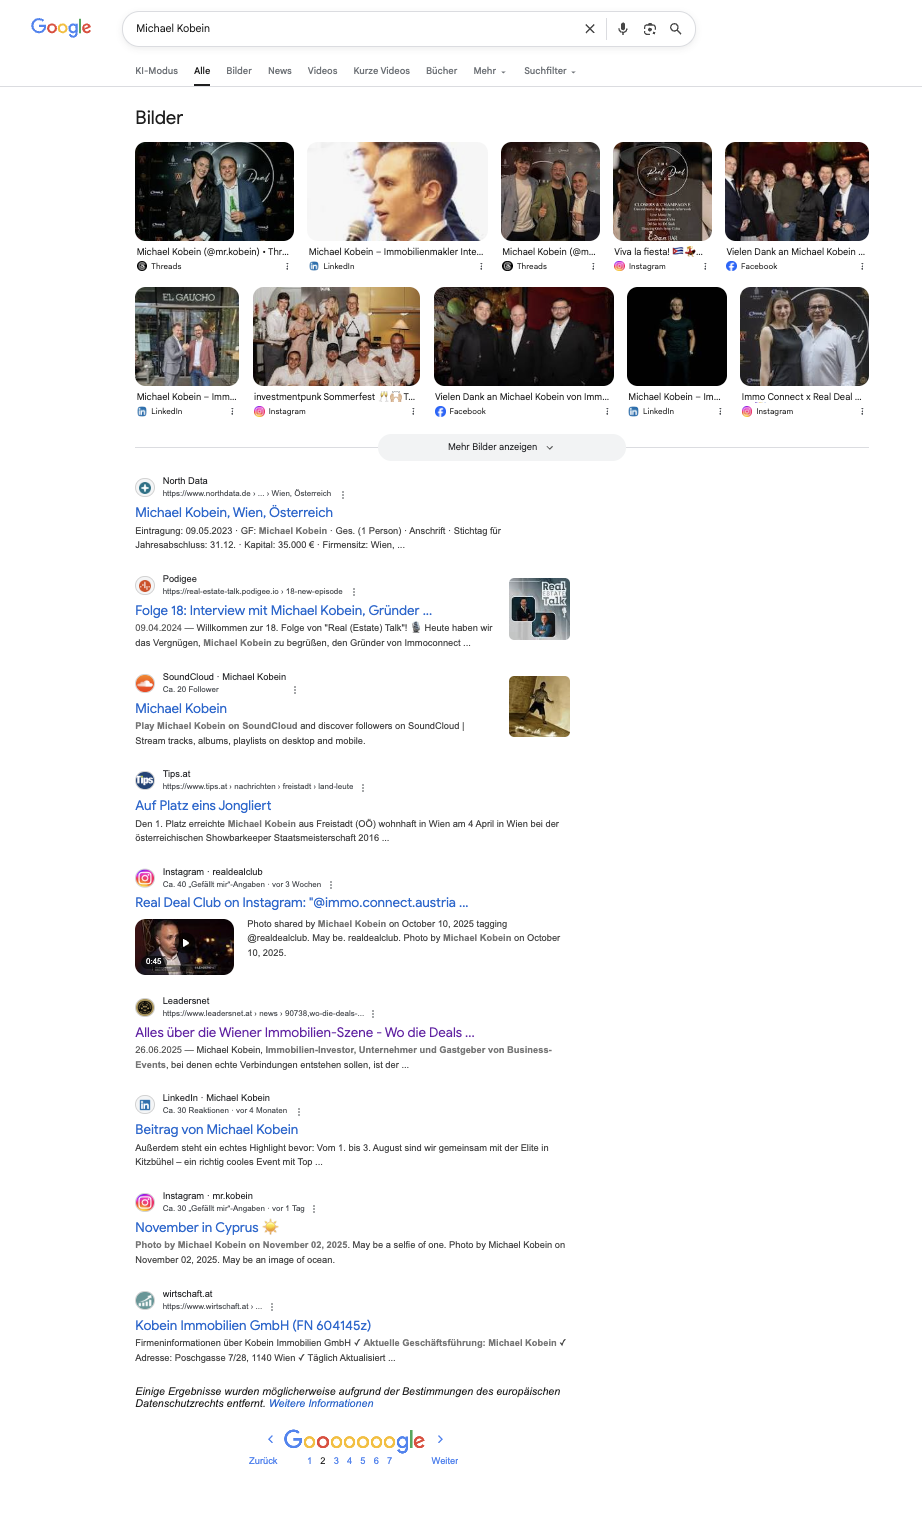This screenshot has height=1520, width=922.
Task: Play the Real Deal Club video thumbnail
Action: 184,946
